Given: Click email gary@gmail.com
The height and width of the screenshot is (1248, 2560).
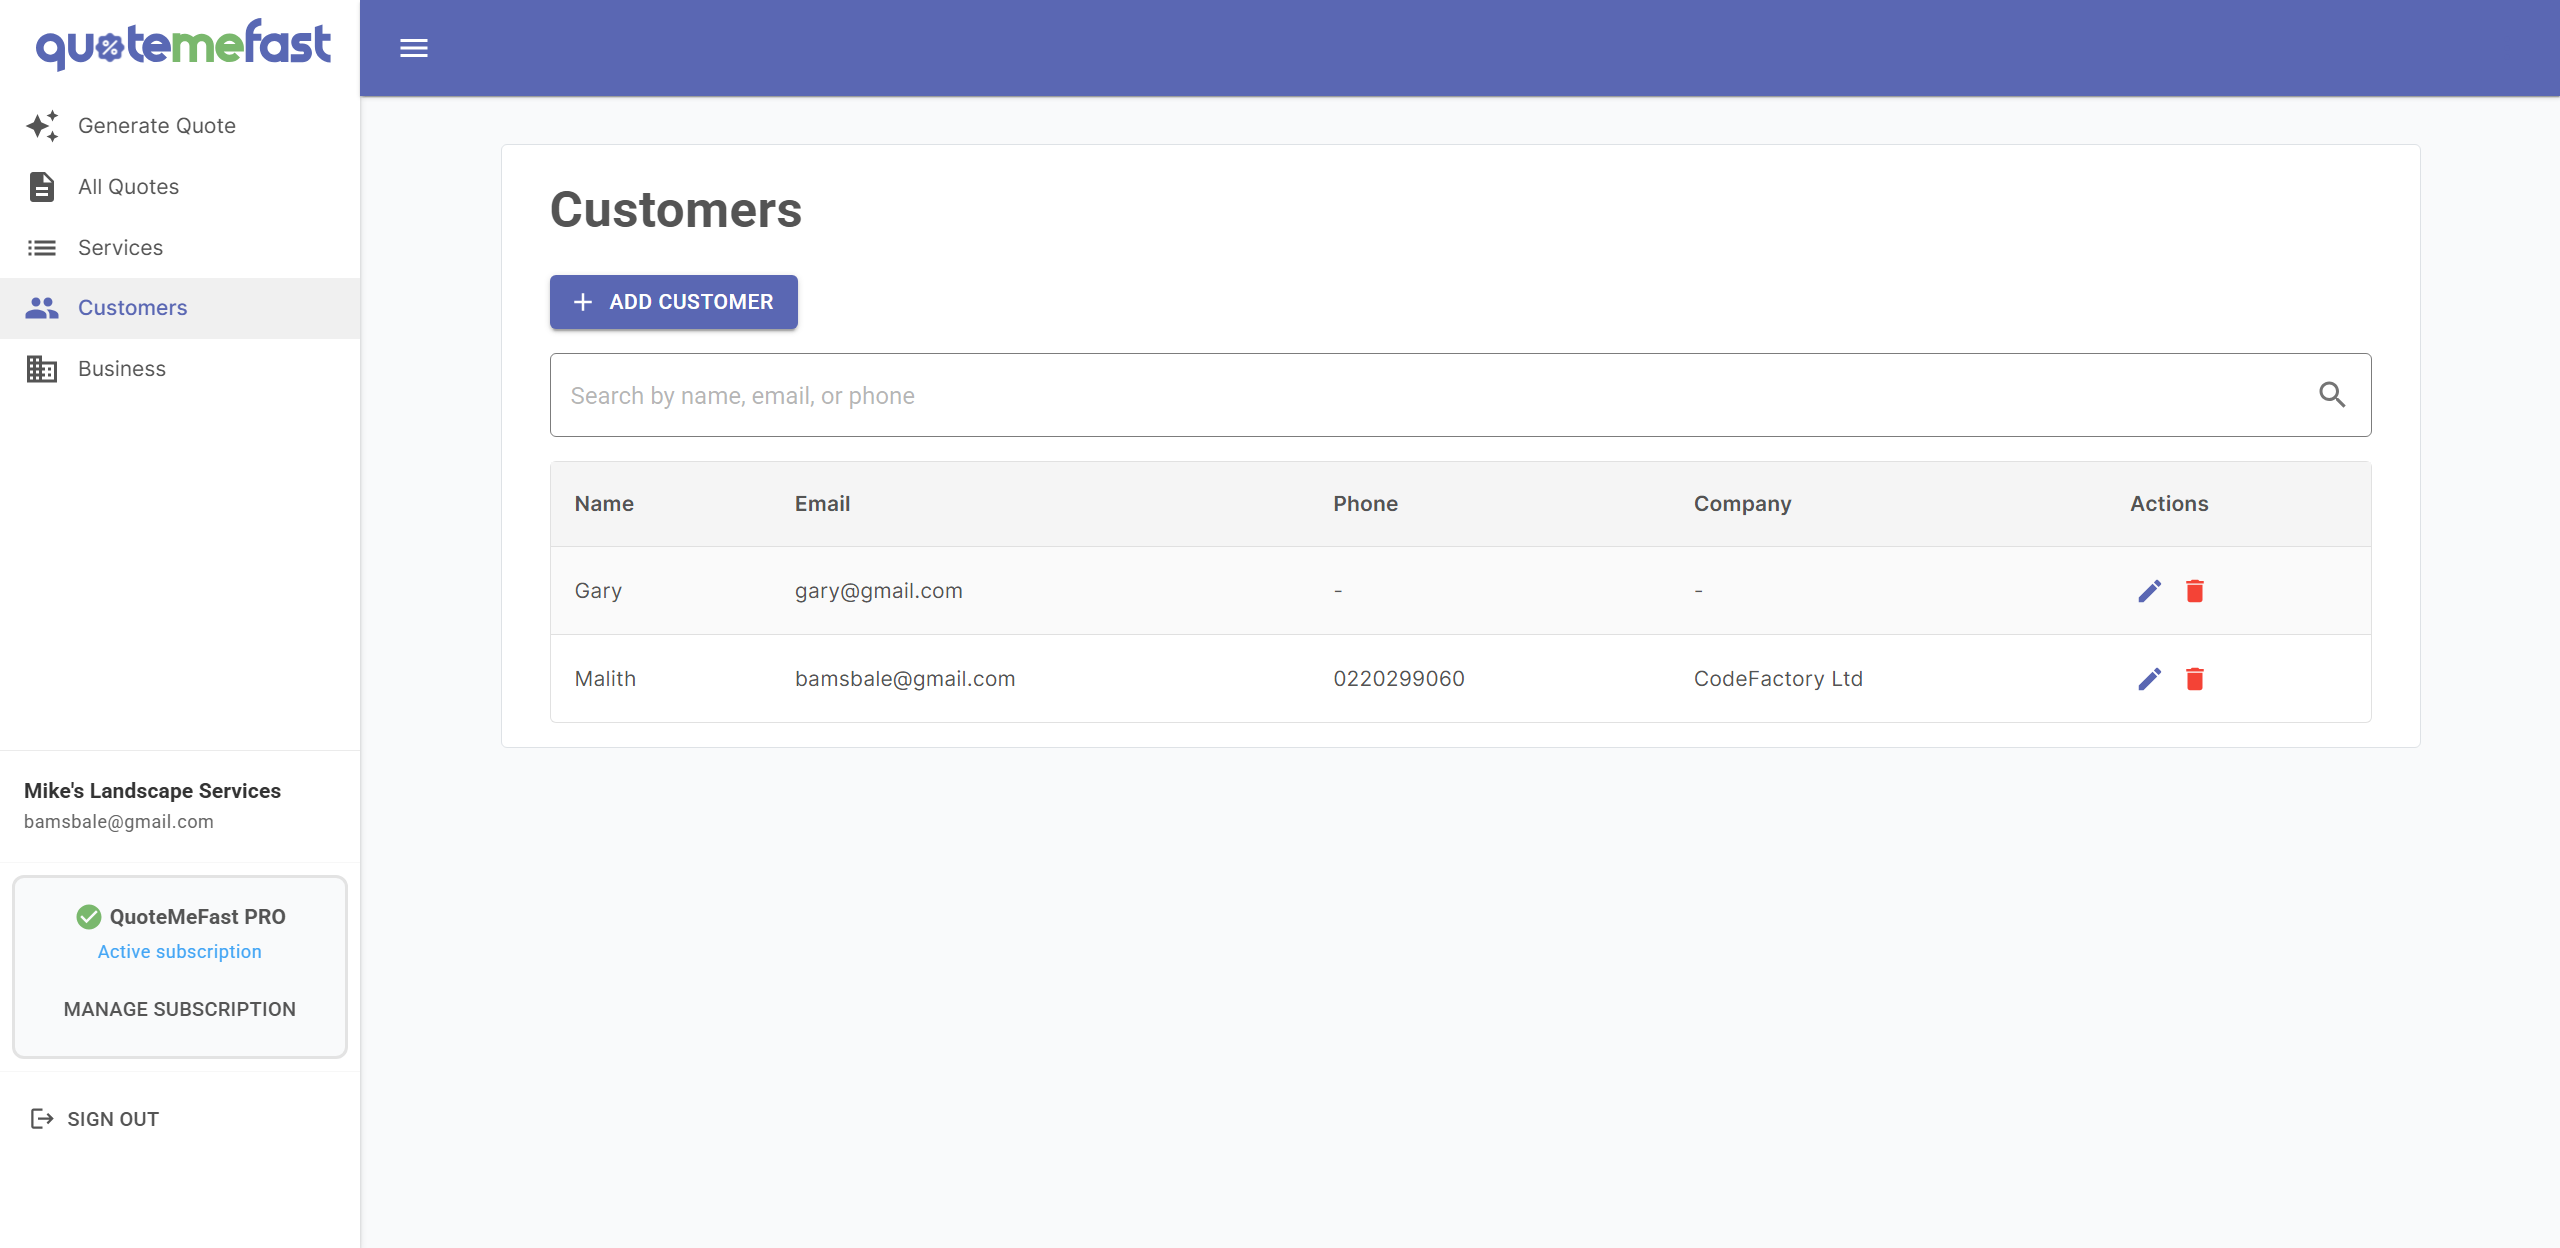Looking at the screenshot, I should 879,591.
